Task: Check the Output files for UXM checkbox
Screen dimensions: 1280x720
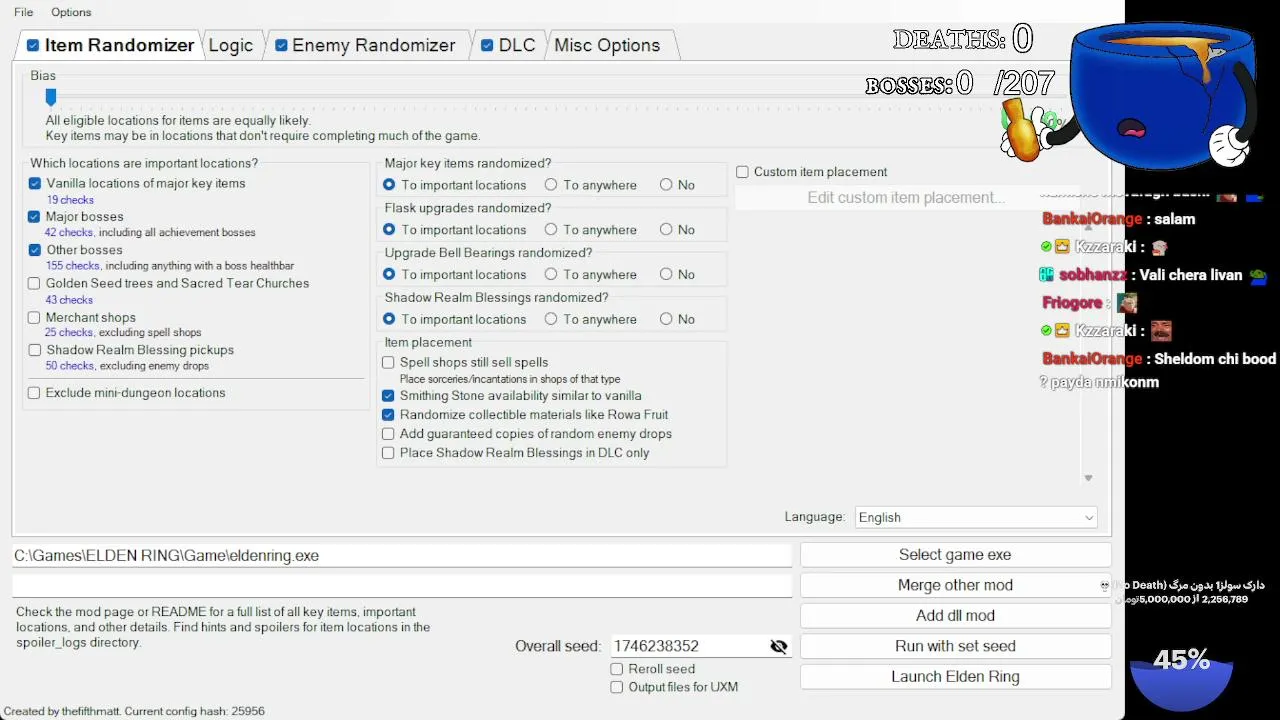Action: pyautogui.click(x=617, y=687)
